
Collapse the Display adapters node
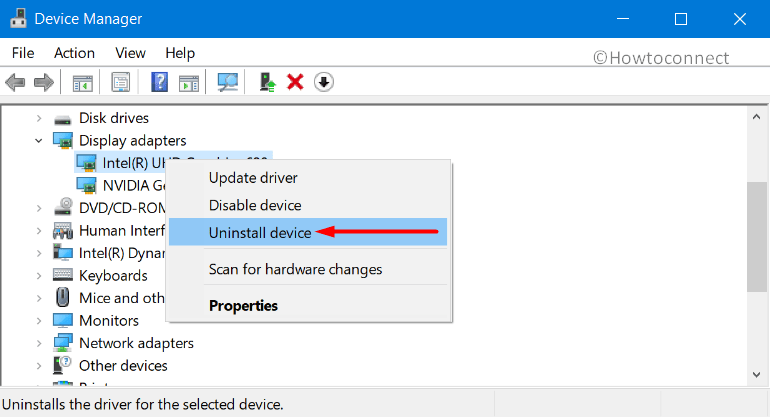[39, 141]
